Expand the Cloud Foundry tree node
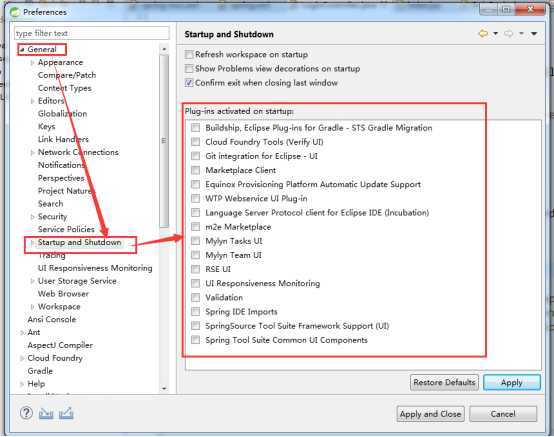Viewport: 554px width, 437px height. 22,358
